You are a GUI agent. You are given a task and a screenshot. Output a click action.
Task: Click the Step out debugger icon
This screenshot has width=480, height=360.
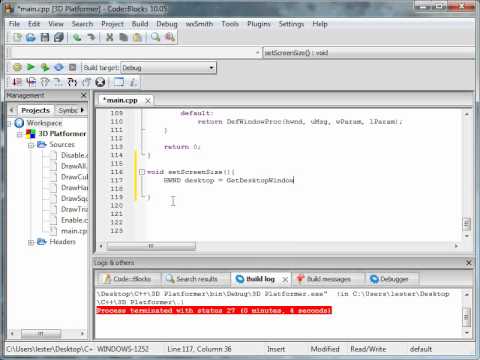(86, 82)
